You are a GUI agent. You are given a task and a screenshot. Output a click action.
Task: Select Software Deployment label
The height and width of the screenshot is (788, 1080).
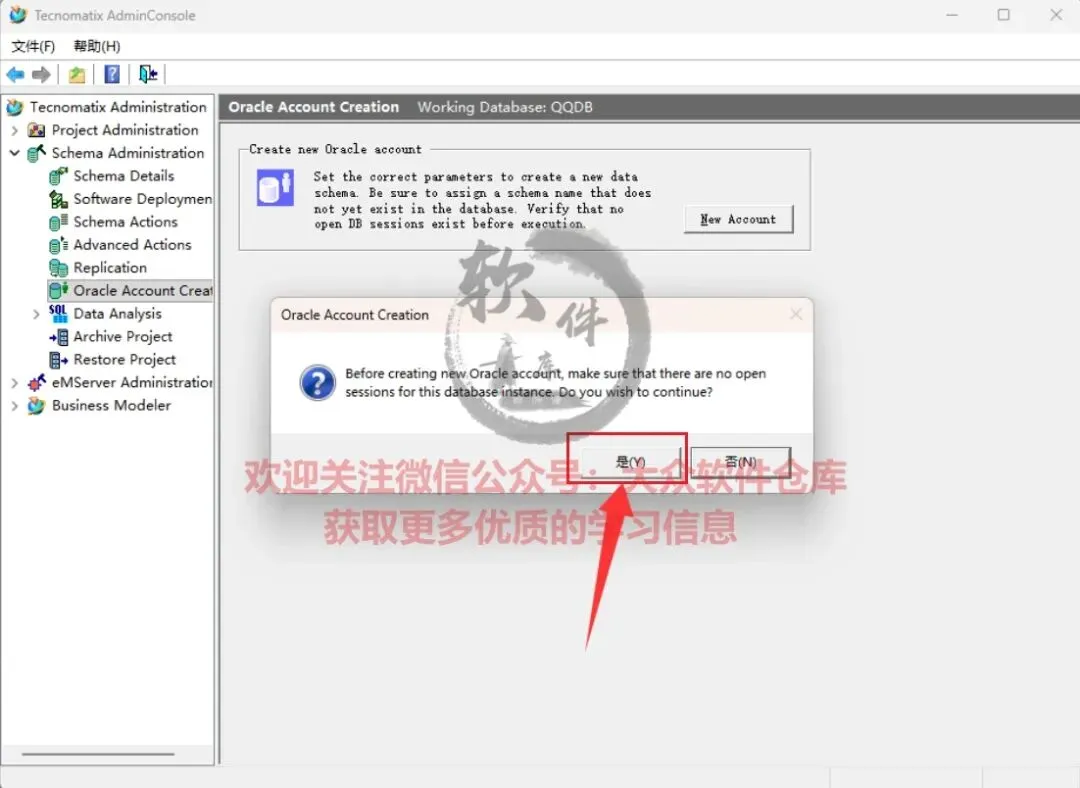[143, 199]
